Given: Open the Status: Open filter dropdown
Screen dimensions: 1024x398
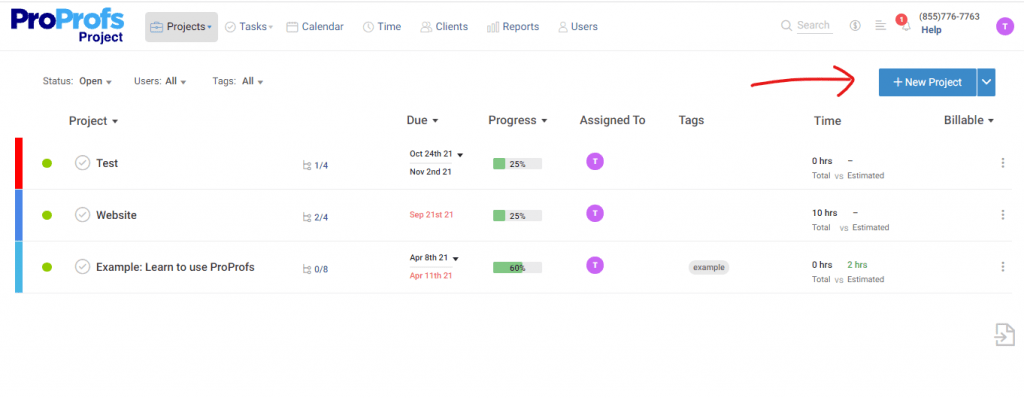Looking at the screenshot, I should [x=77, y=82].
